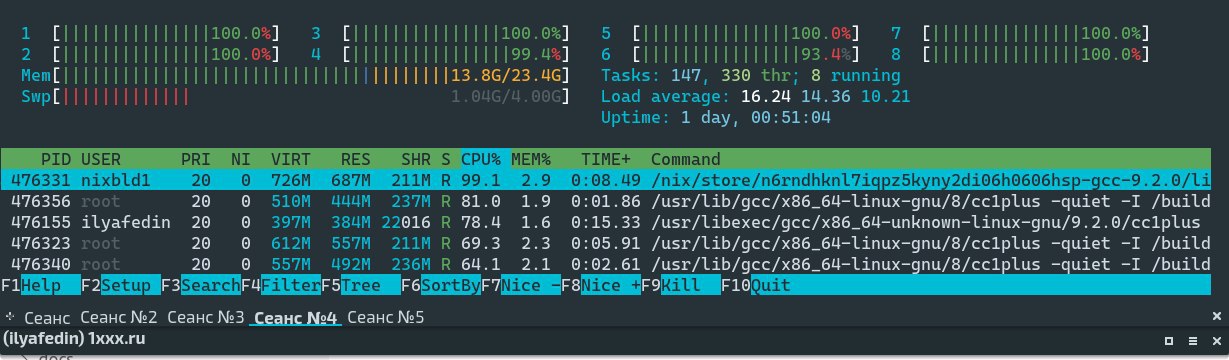Select process row with PID 476340
Viewport: 1229px width, 360px height.
click(606, 264)
